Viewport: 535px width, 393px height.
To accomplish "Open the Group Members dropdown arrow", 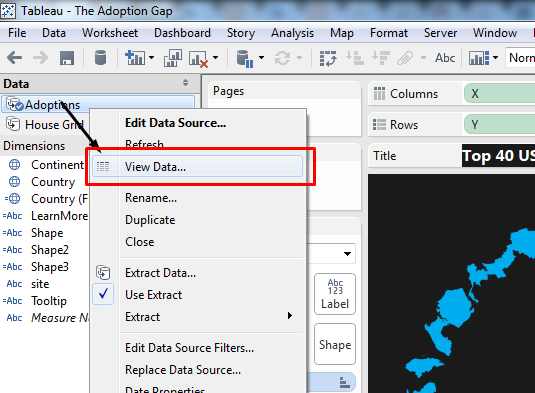I will [423, 58].
